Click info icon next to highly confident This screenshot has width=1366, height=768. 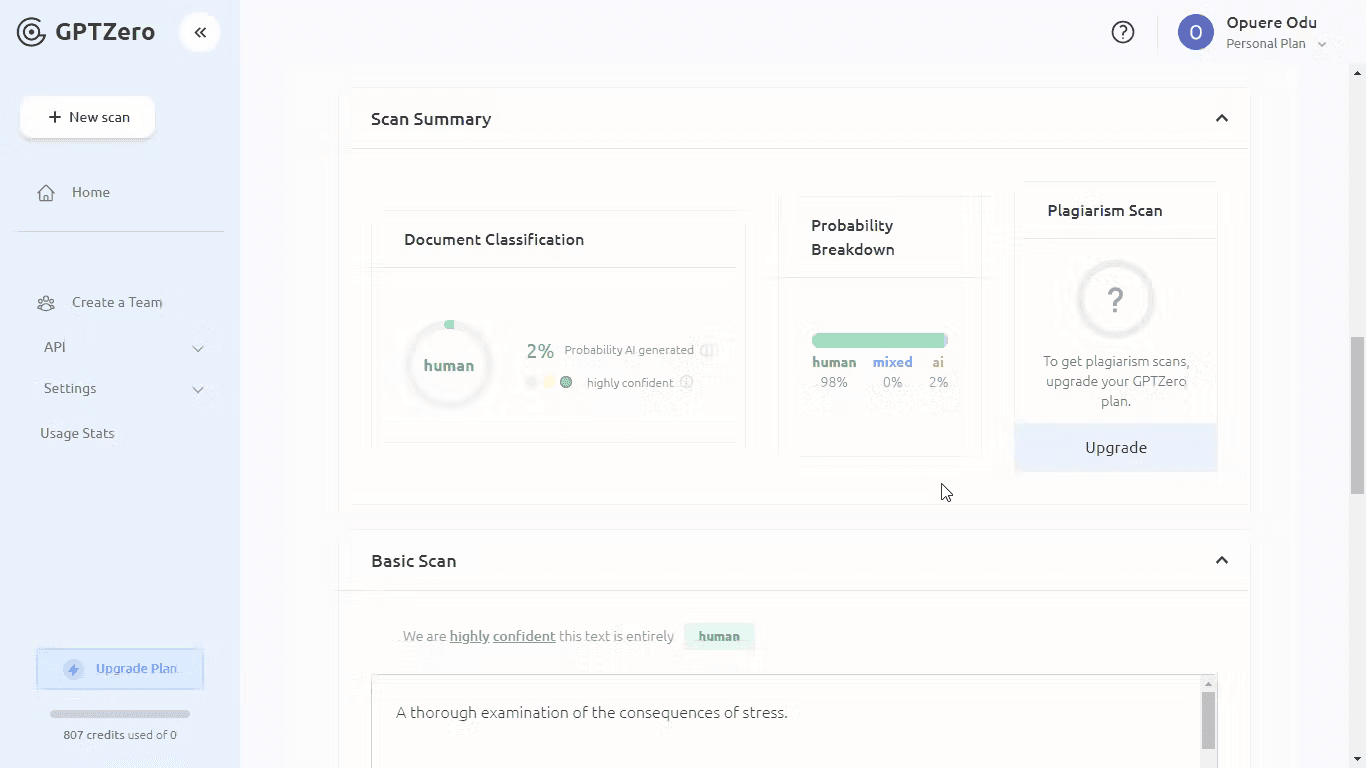point(686,382)
